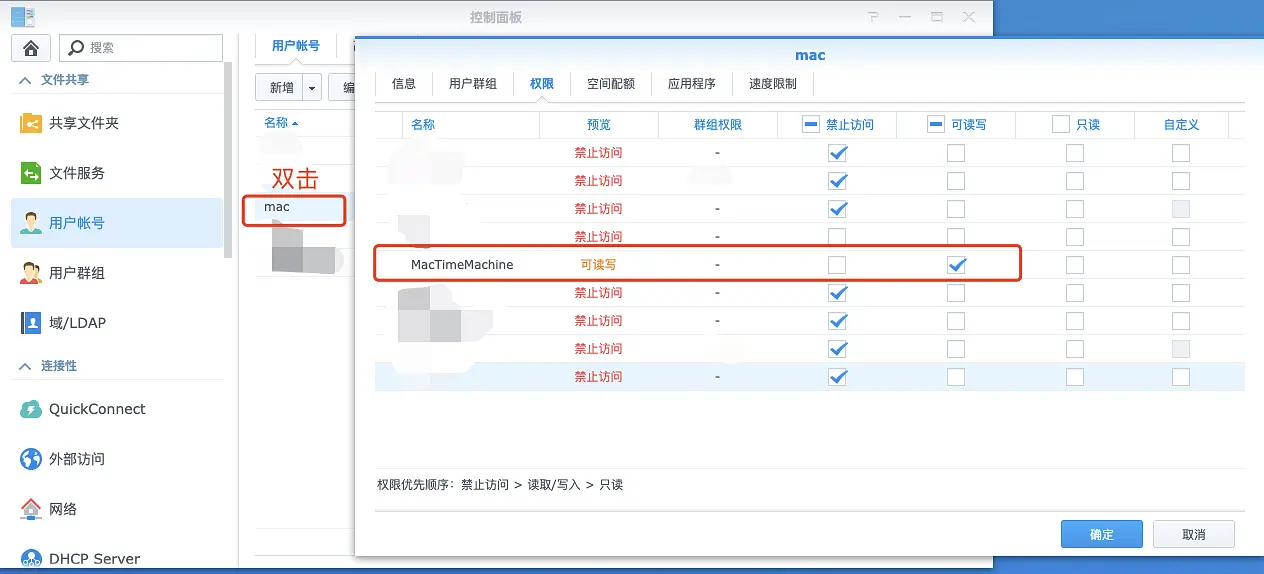Image resolution: width=1264 pixels, height=574 pixels.
Task: Maximize the 控制面板 window
Action: coord(937,17)
